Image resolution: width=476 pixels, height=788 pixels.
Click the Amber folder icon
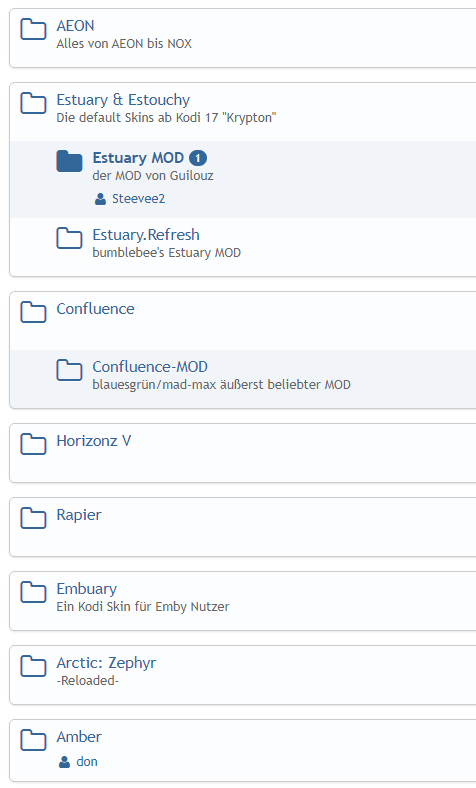pos(33,740)
